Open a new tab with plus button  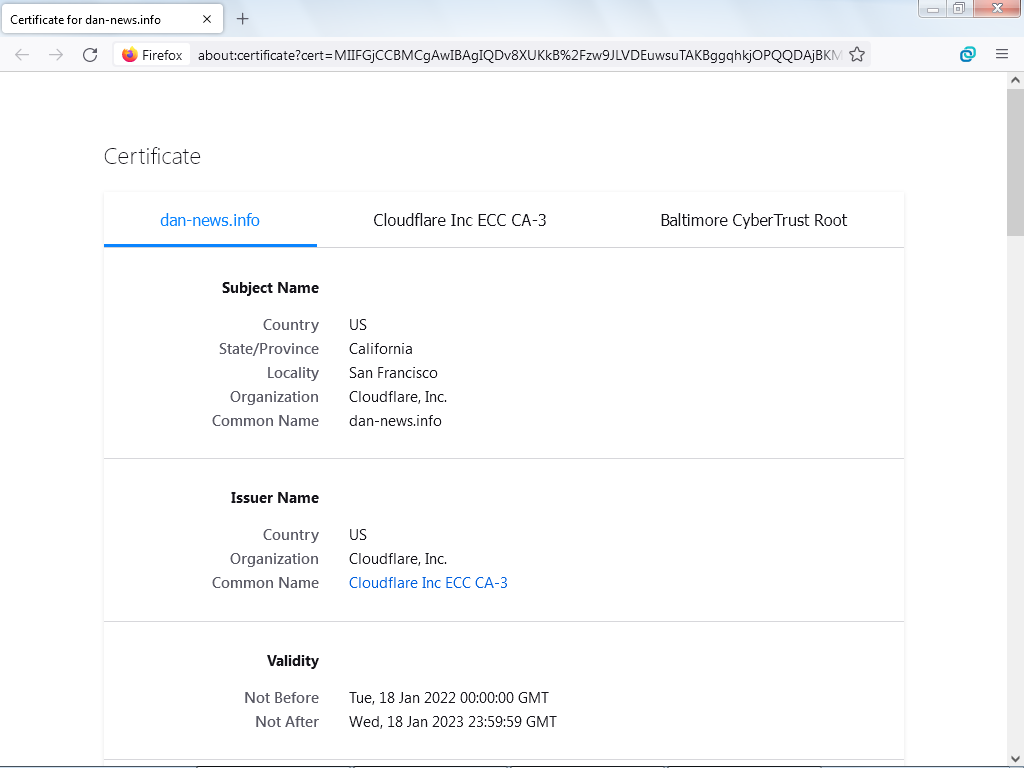click(242, 19)
